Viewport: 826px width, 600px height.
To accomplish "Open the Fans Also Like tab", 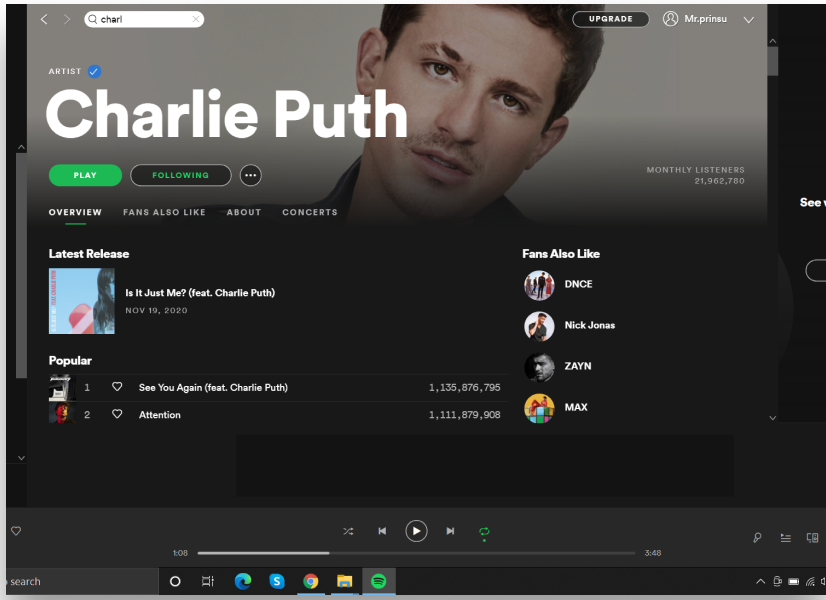I will click(164, 212).
